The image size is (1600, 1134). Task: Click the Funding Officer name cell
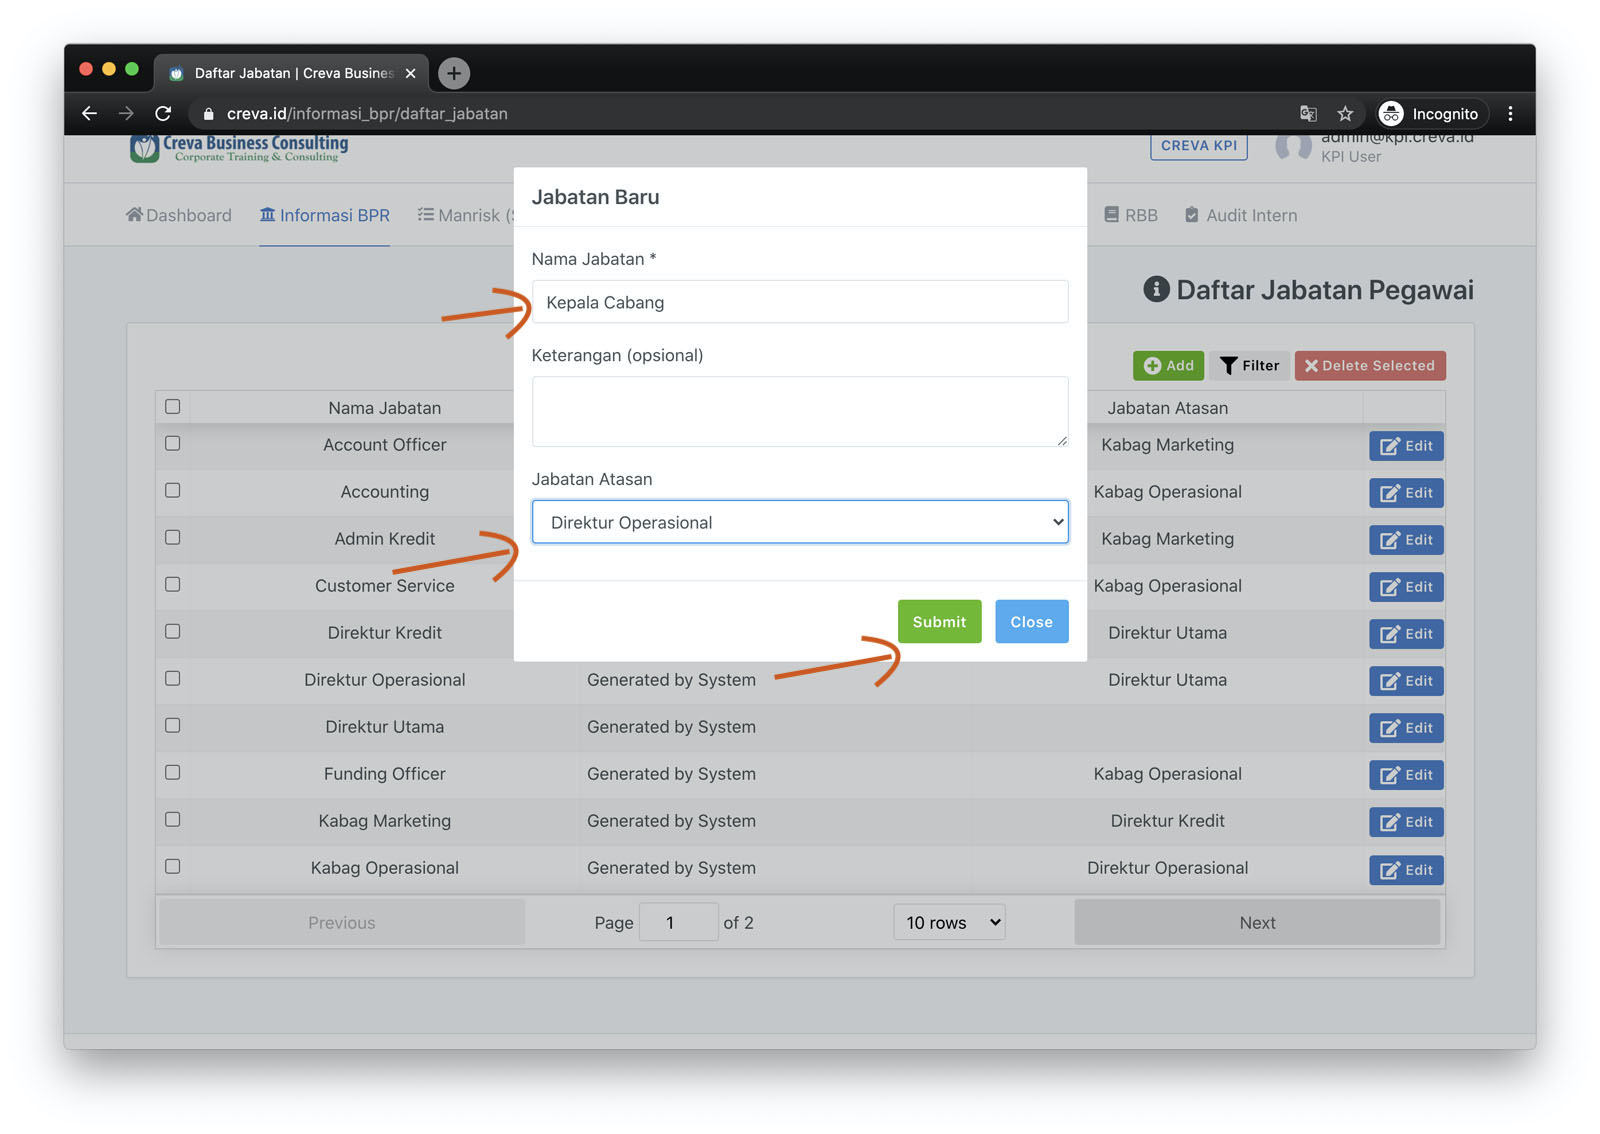pos(385,774)
